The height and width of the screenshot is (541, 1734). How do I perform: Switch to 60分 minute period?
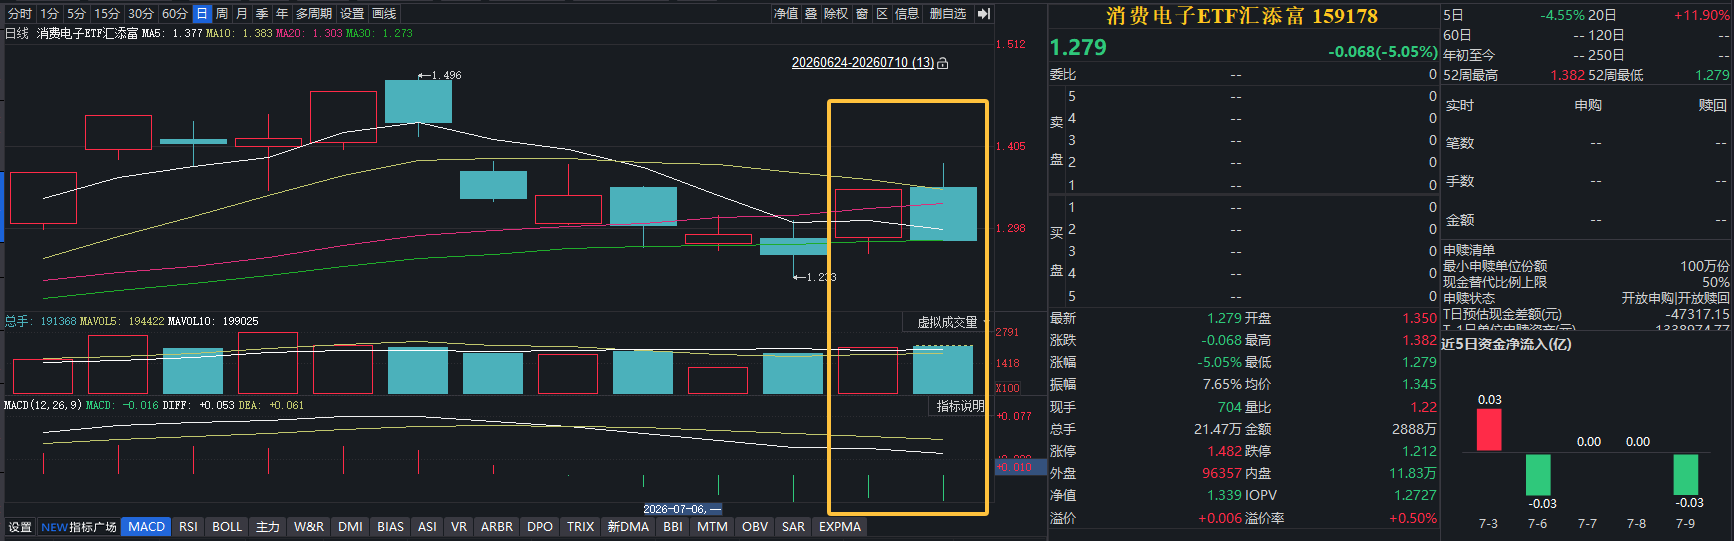[x=175, y=14]
